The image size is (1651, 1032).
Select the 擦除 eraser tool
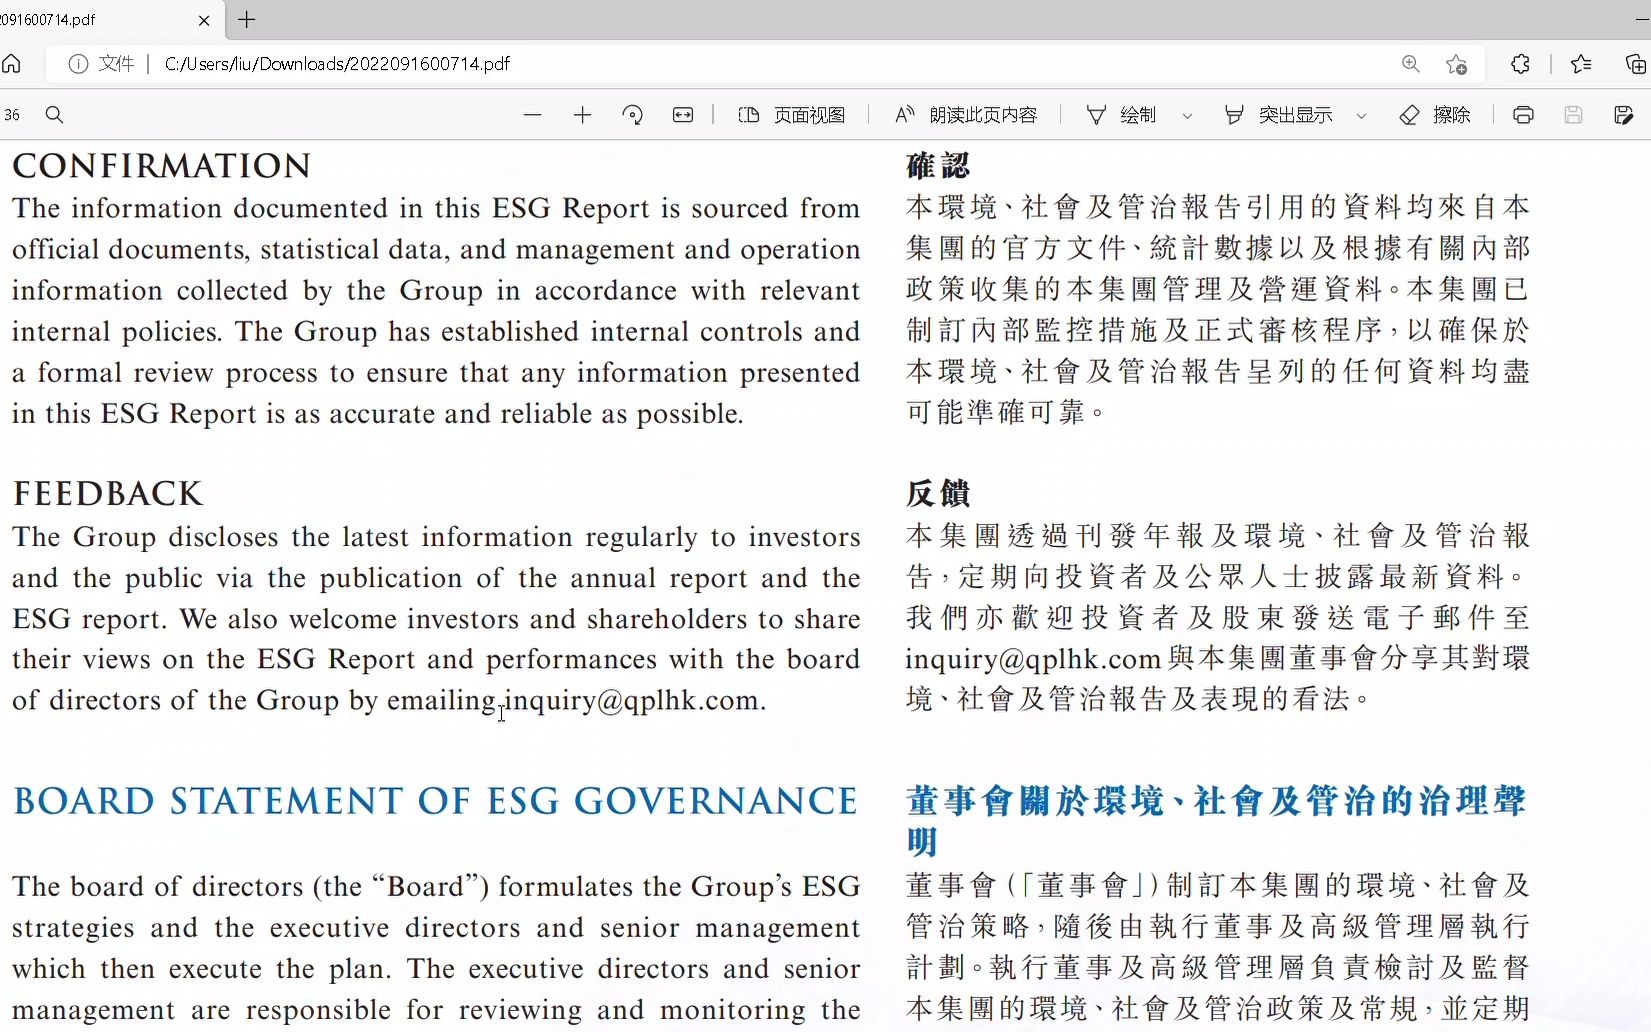1435,115
